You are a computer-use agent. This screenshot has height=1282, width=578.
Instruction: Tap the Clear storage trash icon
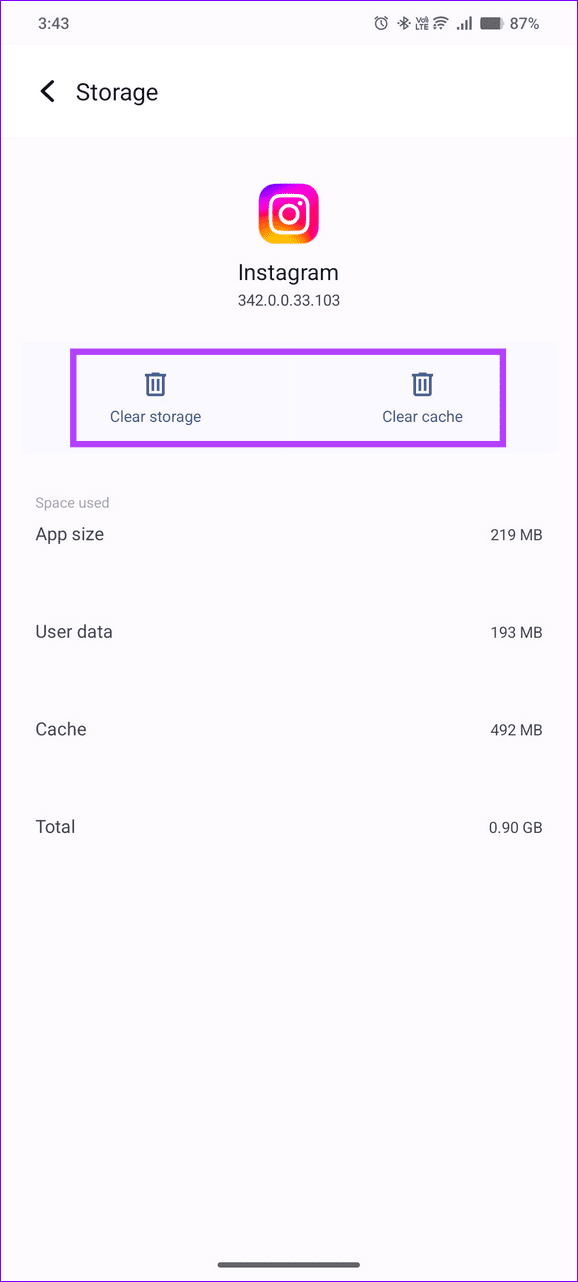pyautogui.click(x=155, y=383)
